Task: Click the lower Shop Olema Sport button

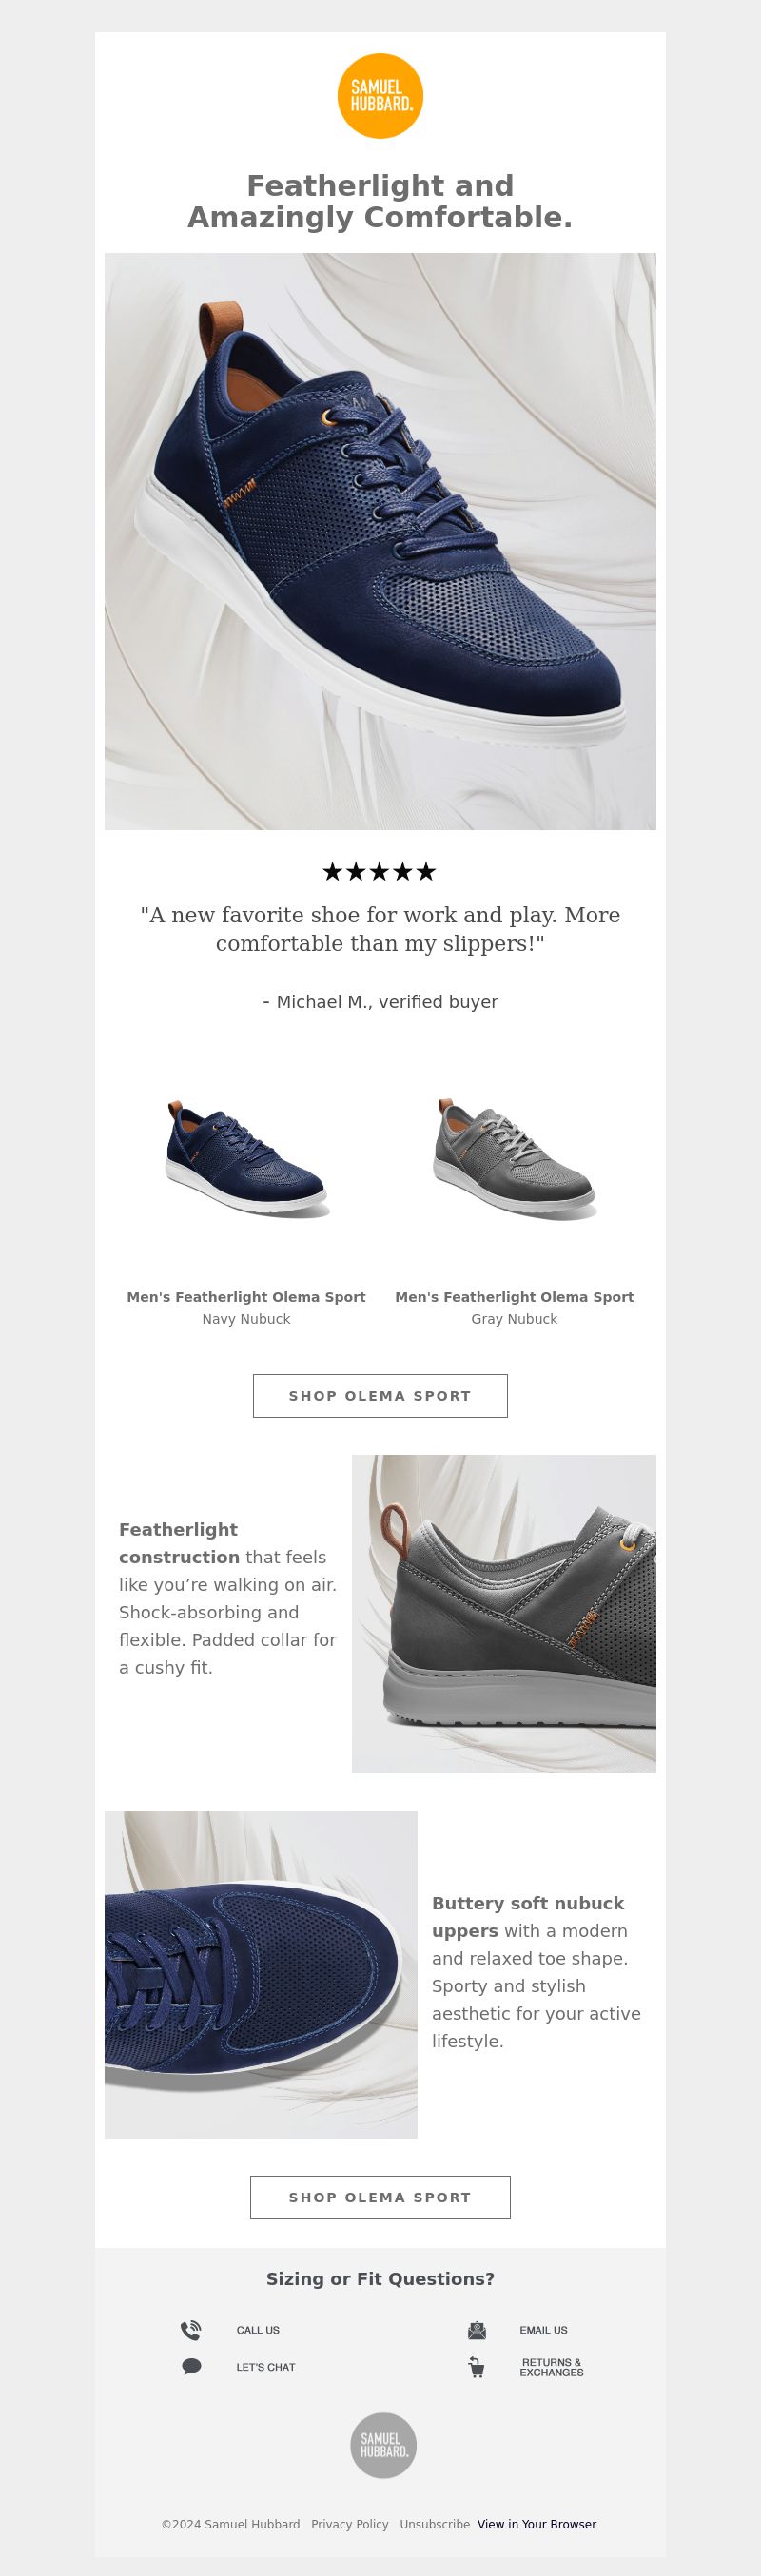Action: pos(380,2197)
